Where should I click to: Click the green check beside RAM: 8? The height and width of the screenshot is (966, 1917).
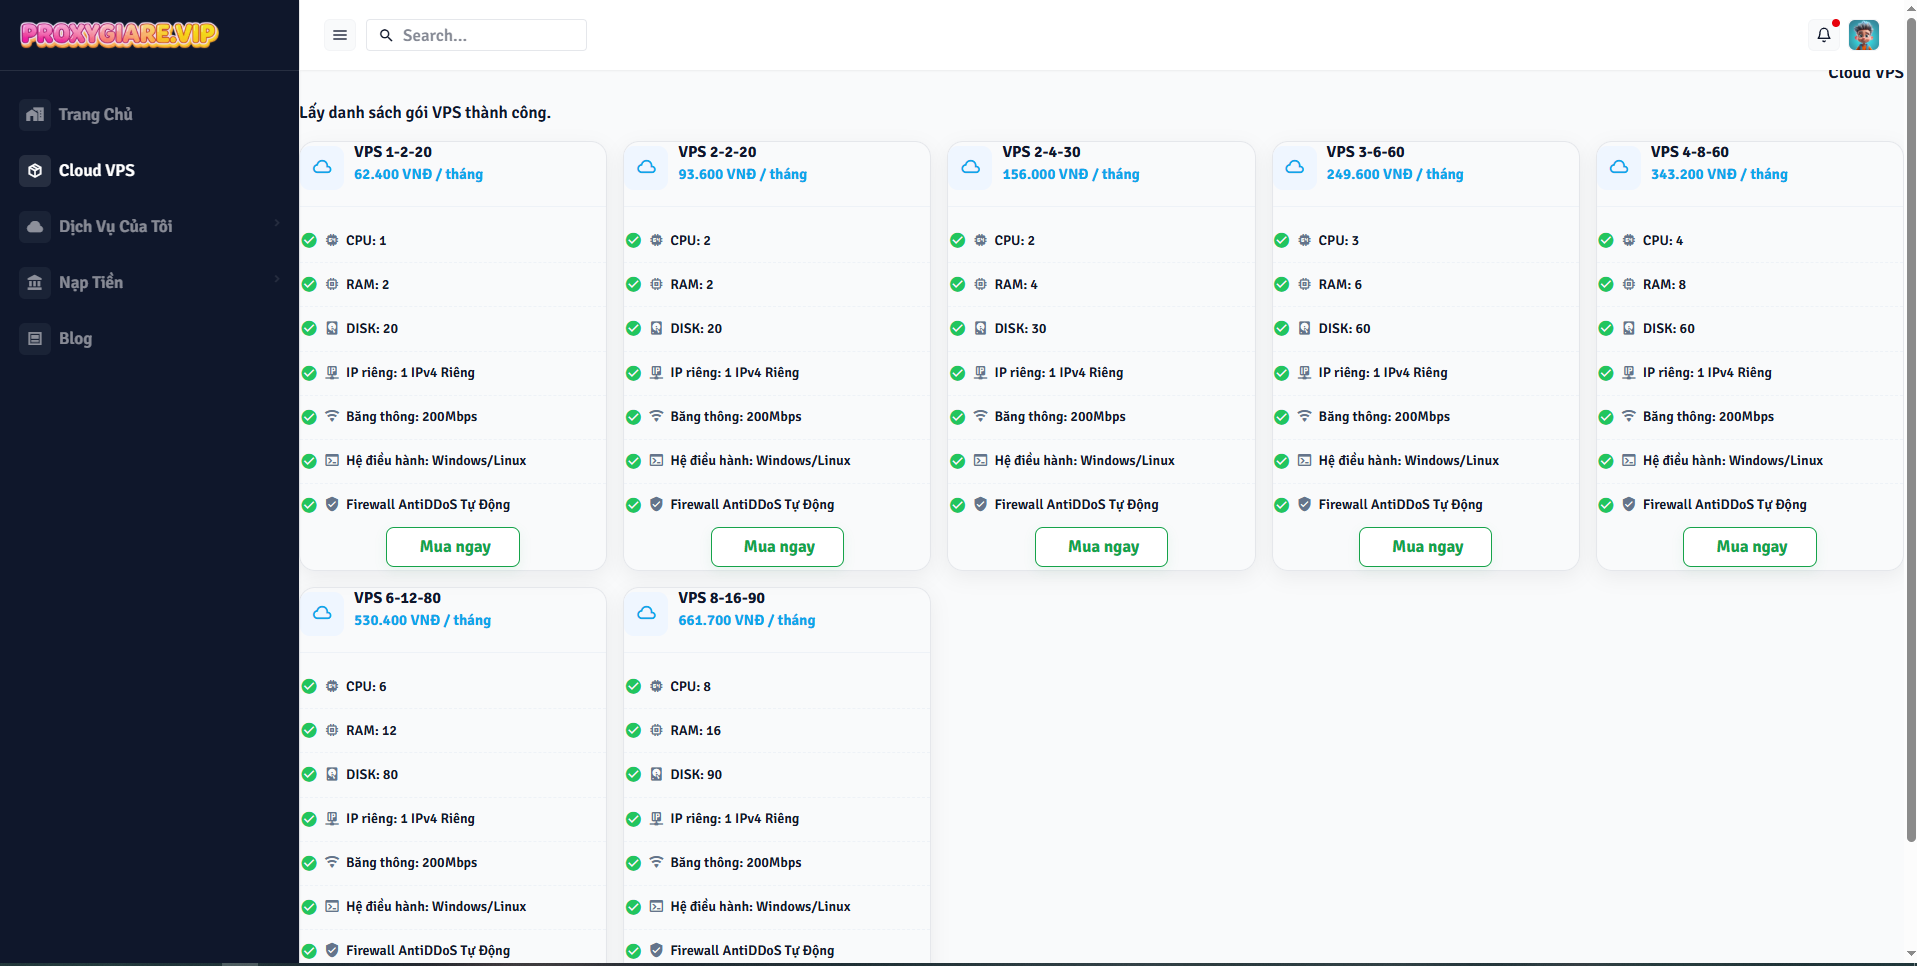tap(1606, 284)
